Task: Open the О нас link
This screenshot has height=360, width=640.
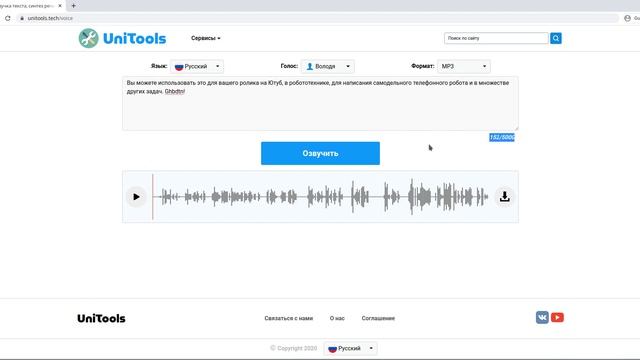Action: [337, 318]
